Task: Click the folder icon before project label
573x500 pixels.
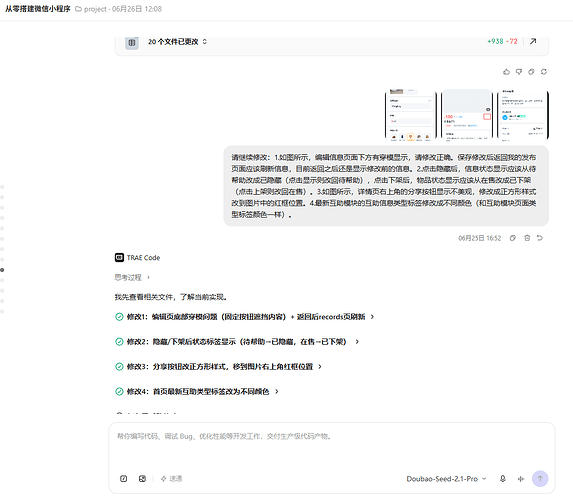Action: tap(78, 9)
